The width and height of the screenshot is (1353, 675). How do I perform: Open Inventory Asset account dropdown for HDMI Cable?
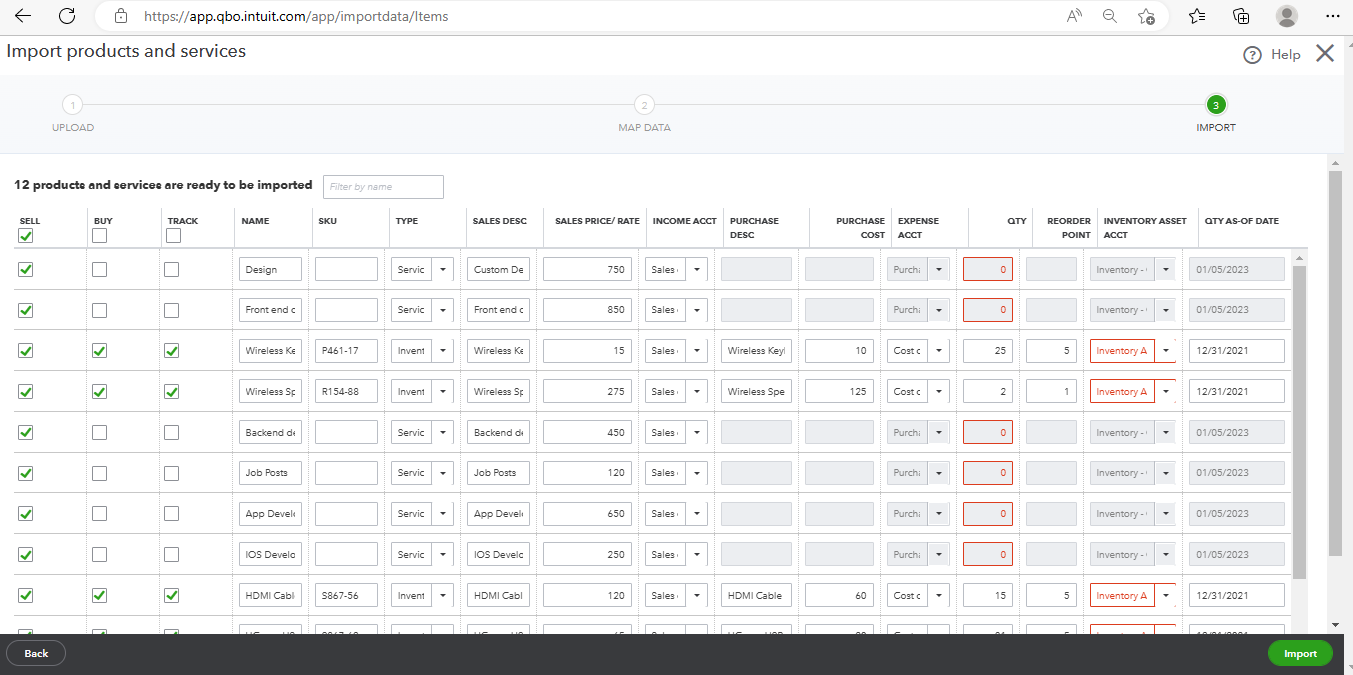(1165, 595)
